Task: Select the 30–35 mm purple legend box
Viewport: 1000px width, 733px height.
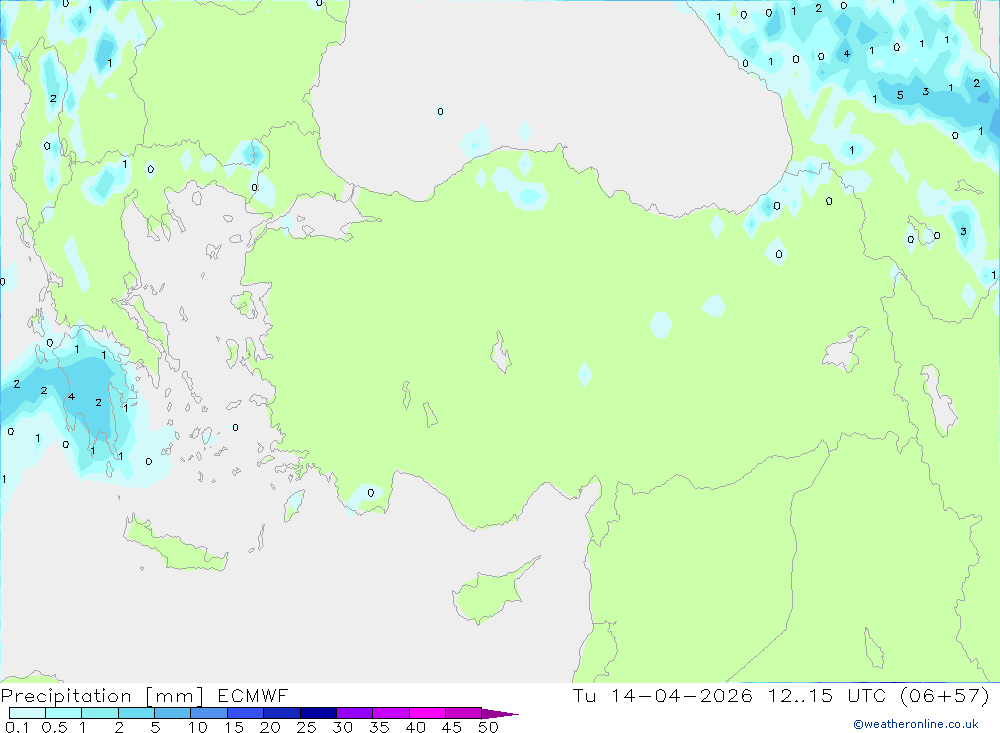Action: point(354,713)
